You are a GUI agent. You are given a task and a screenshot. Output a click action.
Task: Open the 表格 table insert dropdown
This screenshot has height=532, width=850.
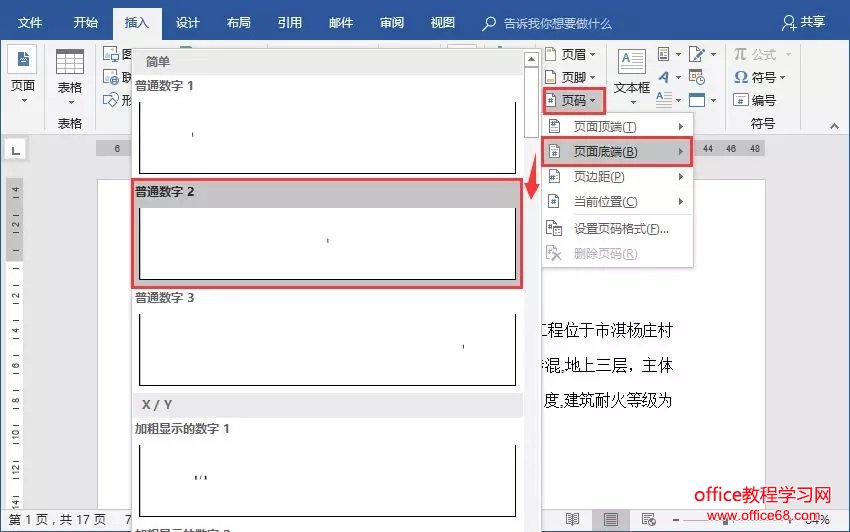(70, 77)
